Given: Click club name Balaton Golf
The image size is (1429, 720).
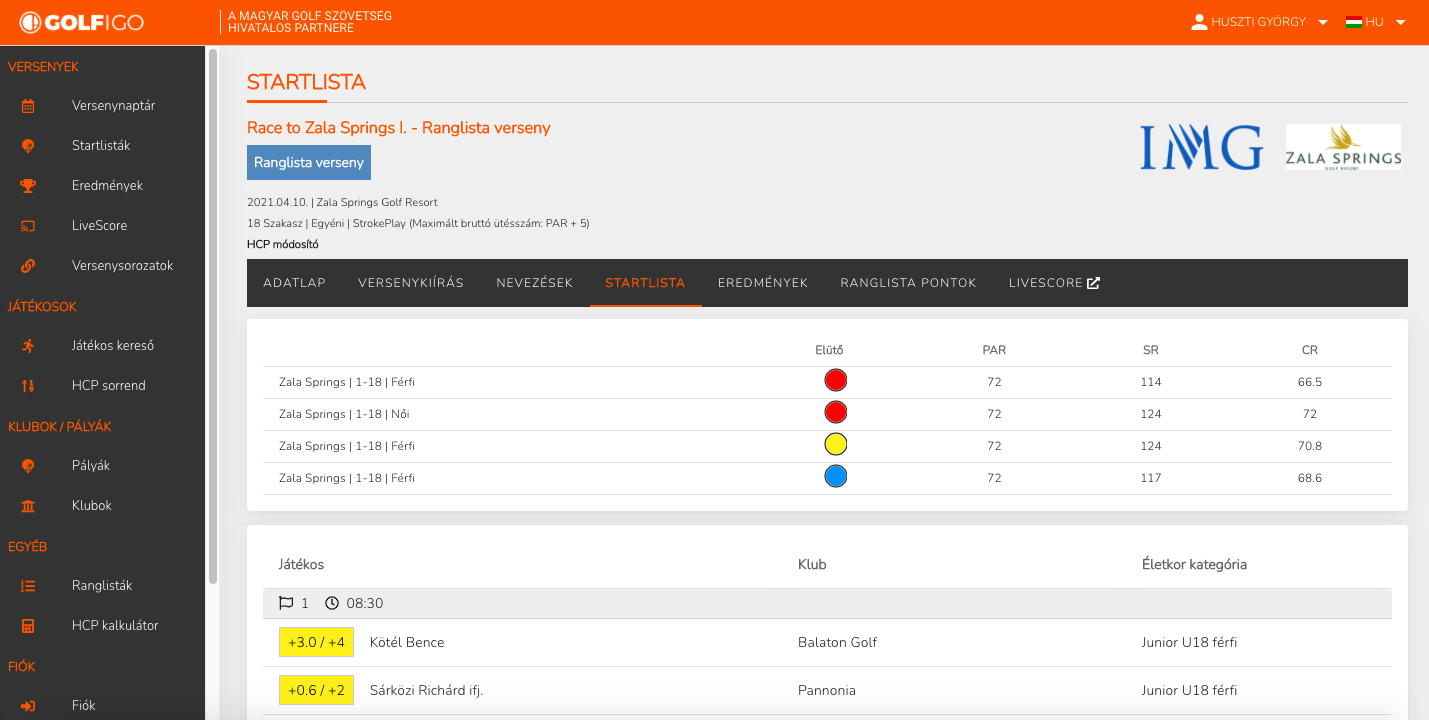Looking at the screenshot, I should 837,642.
